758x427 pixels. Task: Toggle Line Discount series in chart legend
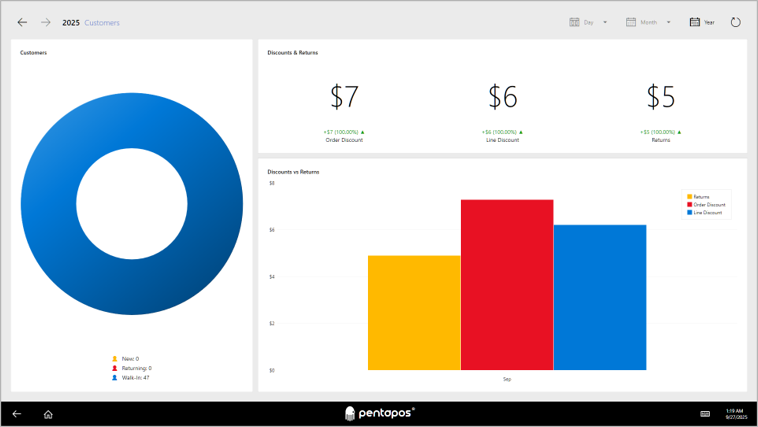704,212
